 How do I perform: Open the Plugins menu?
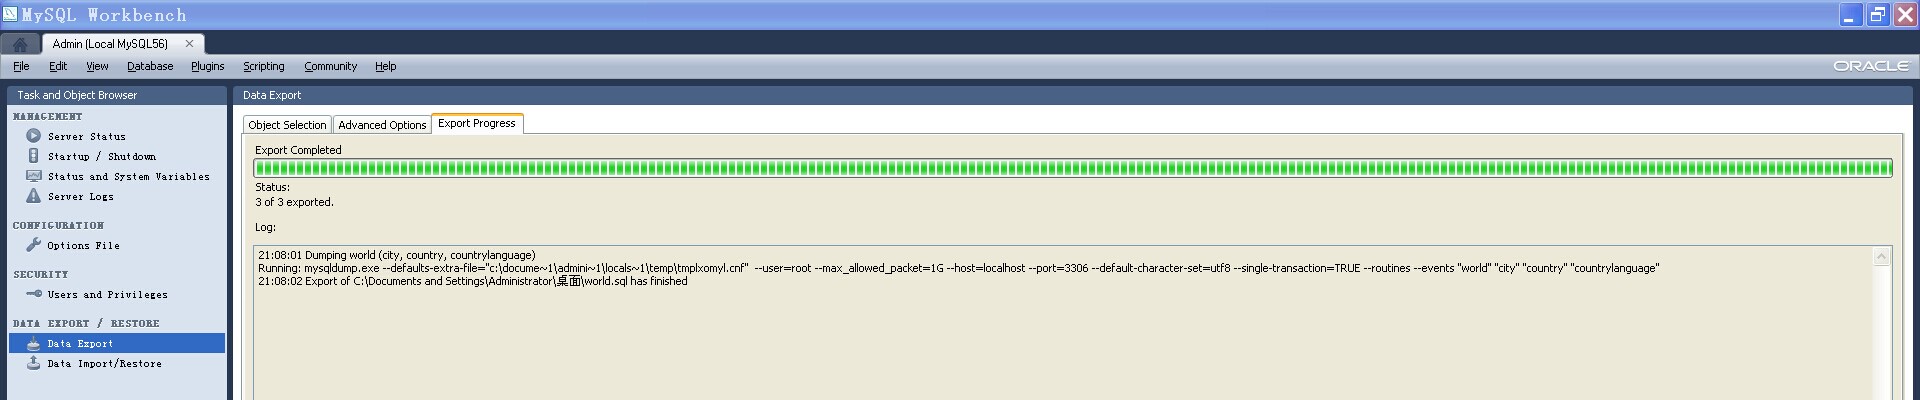(x=208, y=66)
